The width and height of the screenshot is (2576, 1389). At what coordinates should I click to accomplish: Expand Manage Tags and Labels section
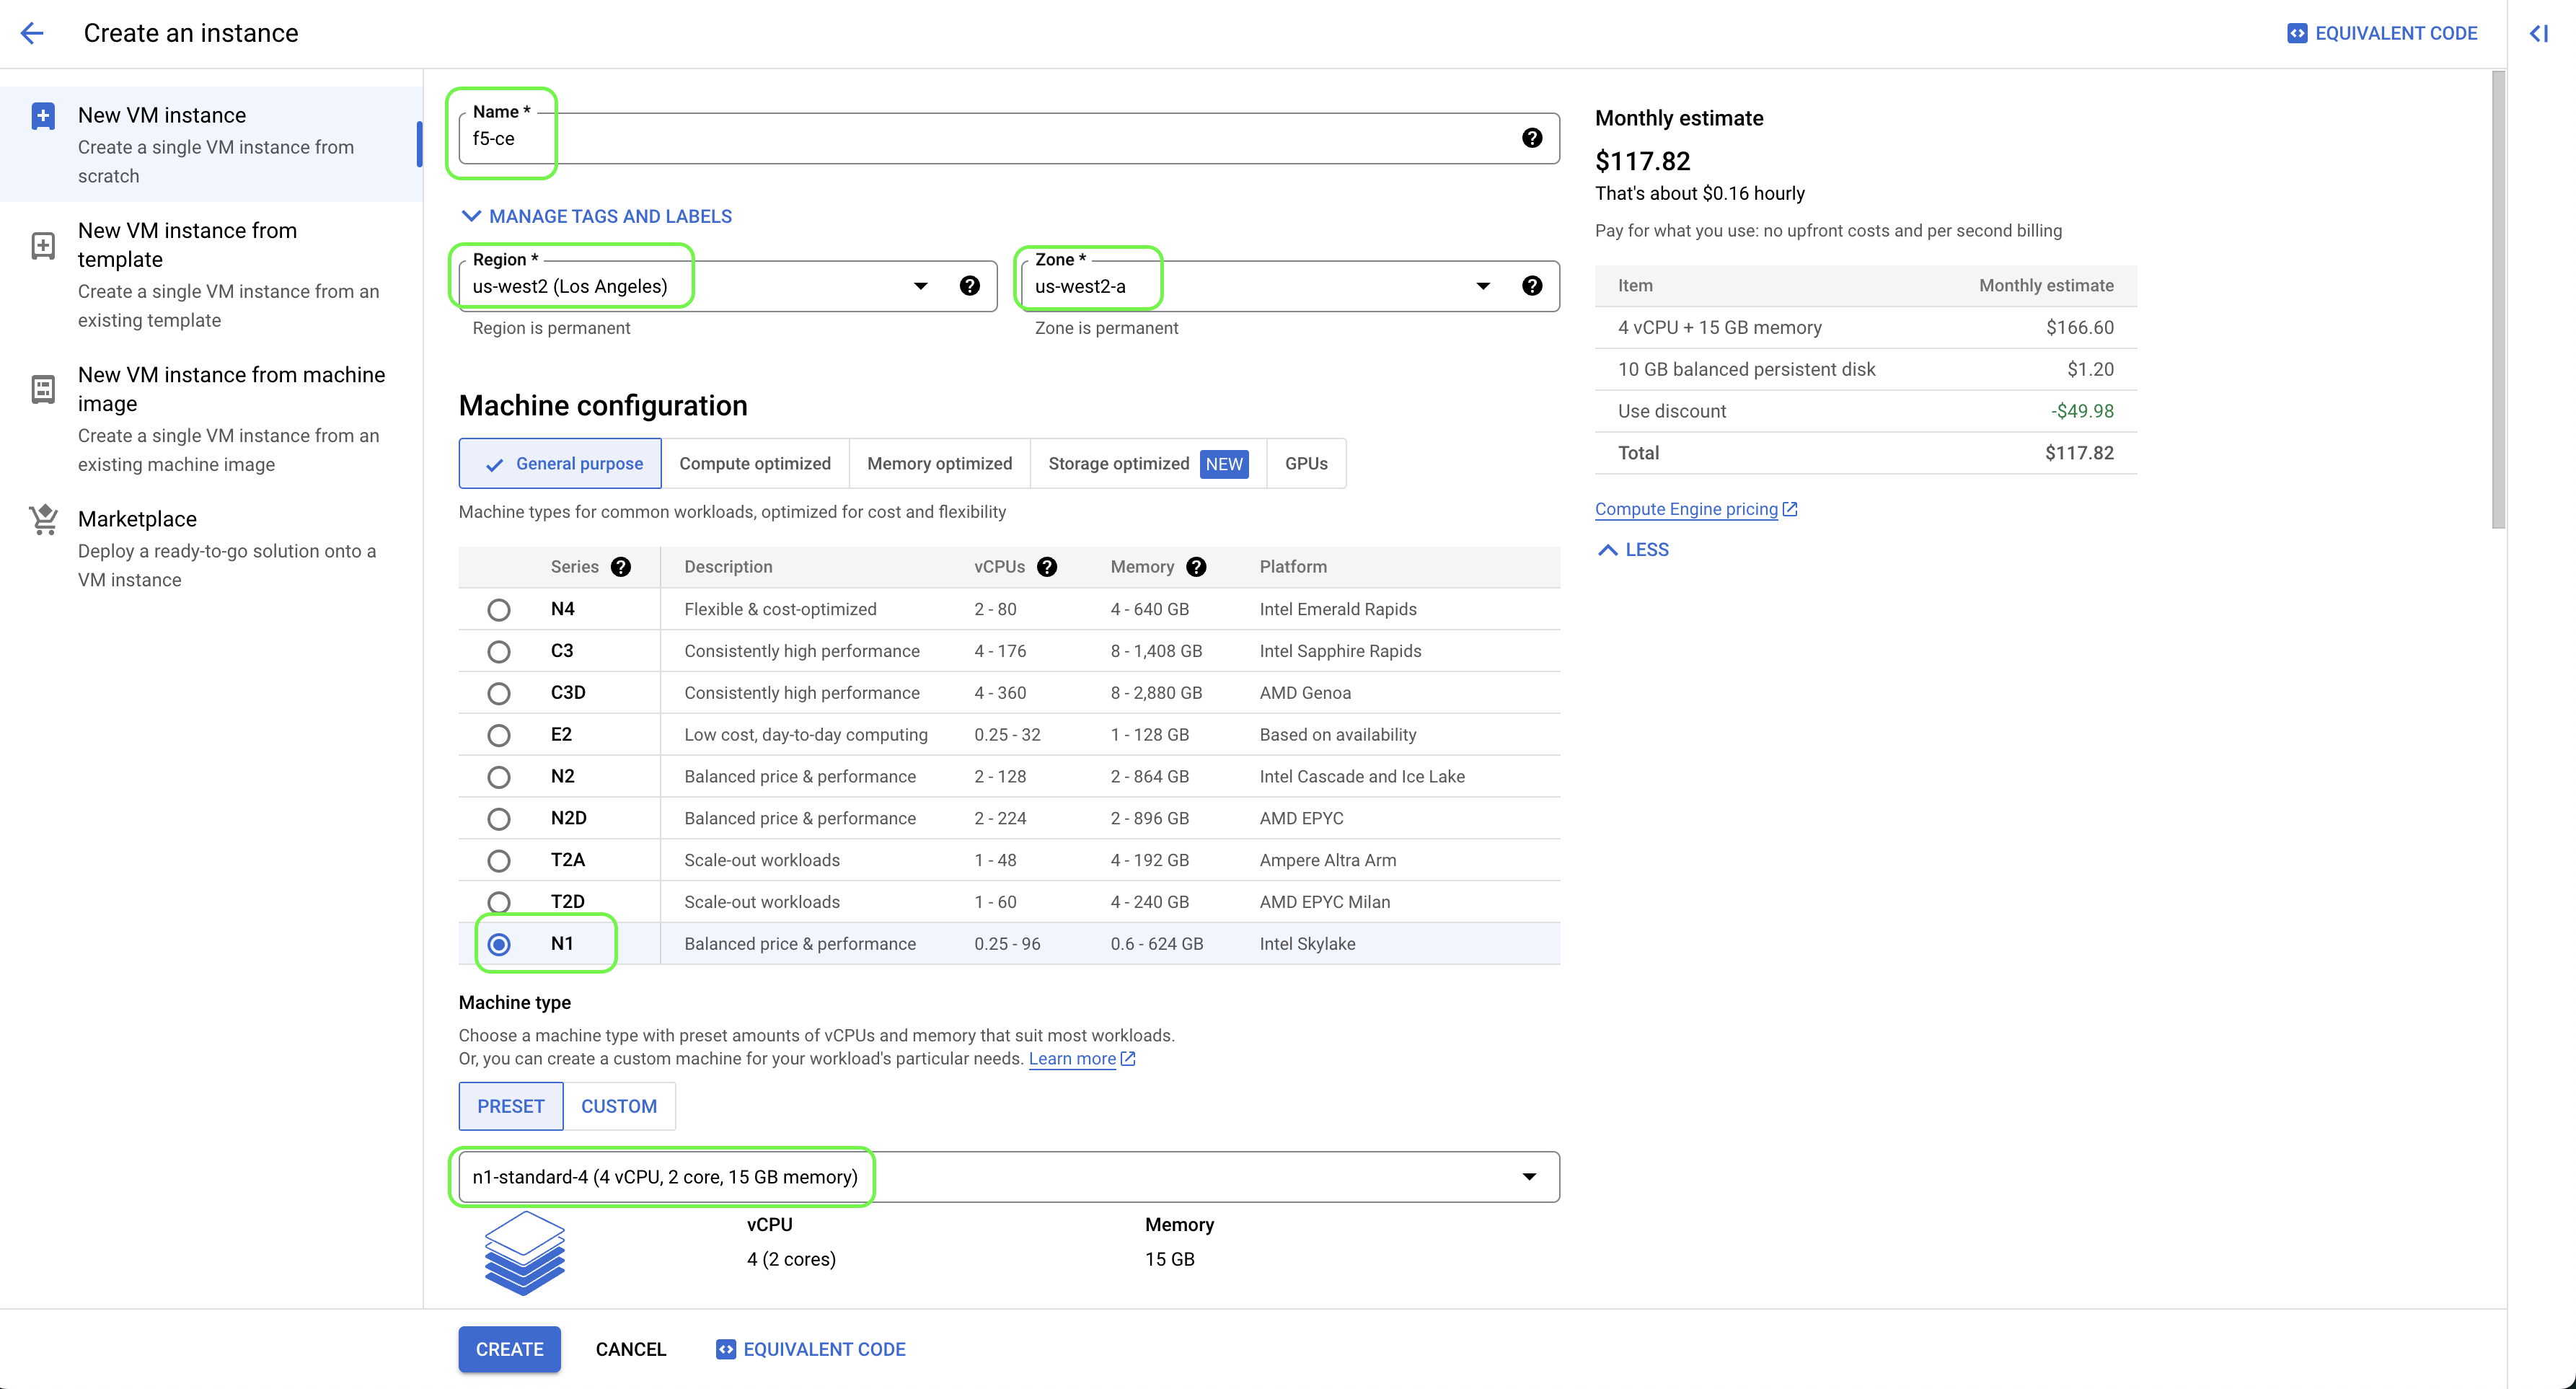pyautogui.click(x=597, y=216)
